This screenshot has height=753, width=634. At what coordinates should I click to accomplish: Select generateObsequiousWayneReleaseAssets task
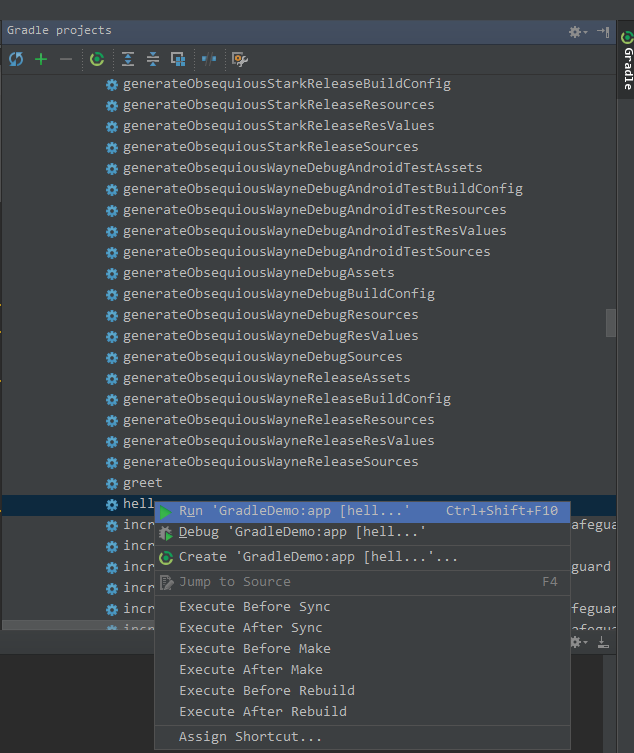click(x=267, y=378)
